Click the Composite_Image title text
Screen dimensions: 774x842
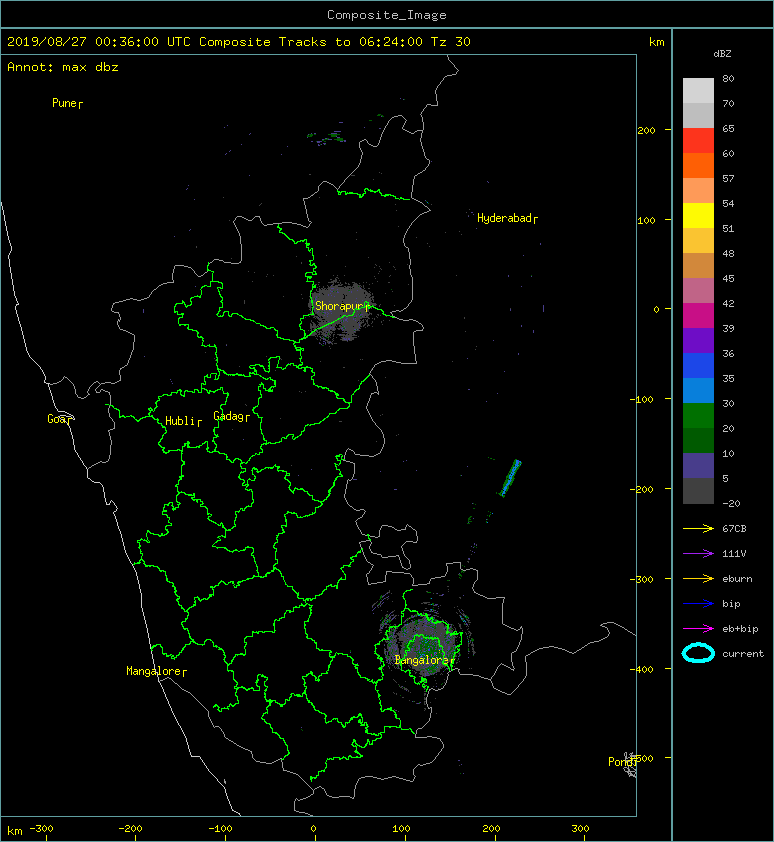tap(387, 15)
